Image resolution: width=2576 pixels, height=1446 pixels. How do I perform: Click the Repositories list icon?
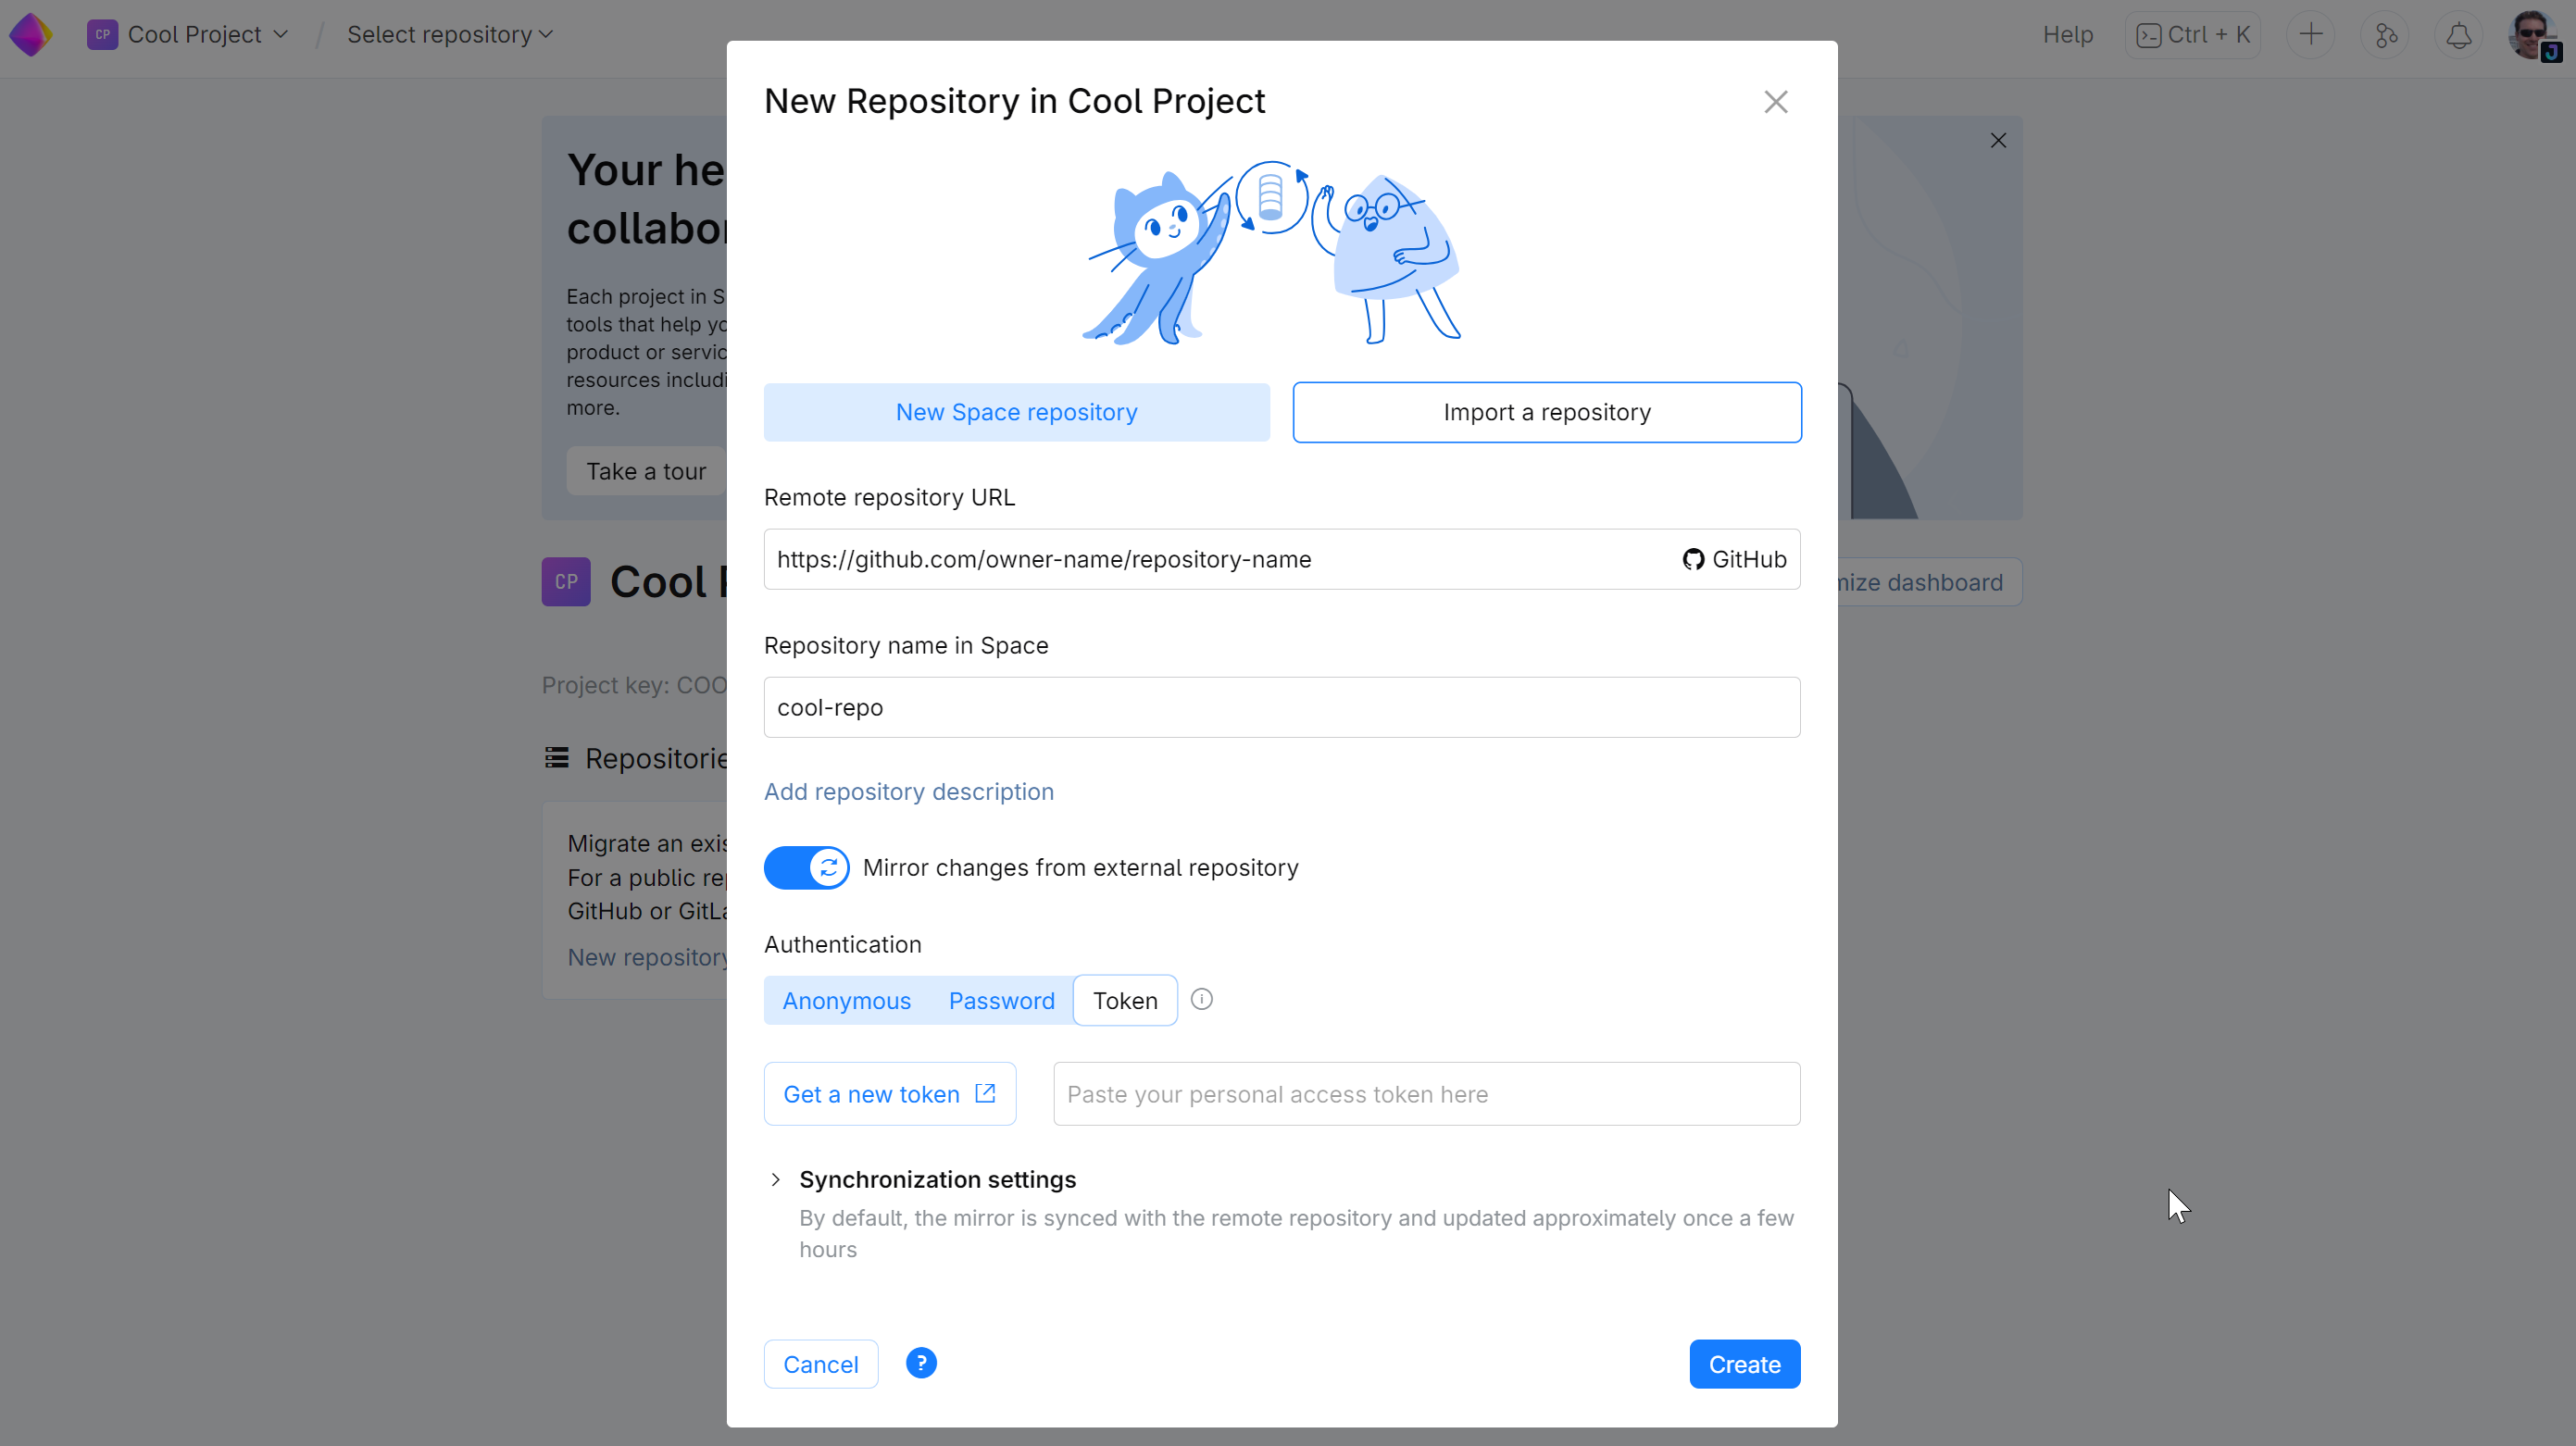(557, 758)
